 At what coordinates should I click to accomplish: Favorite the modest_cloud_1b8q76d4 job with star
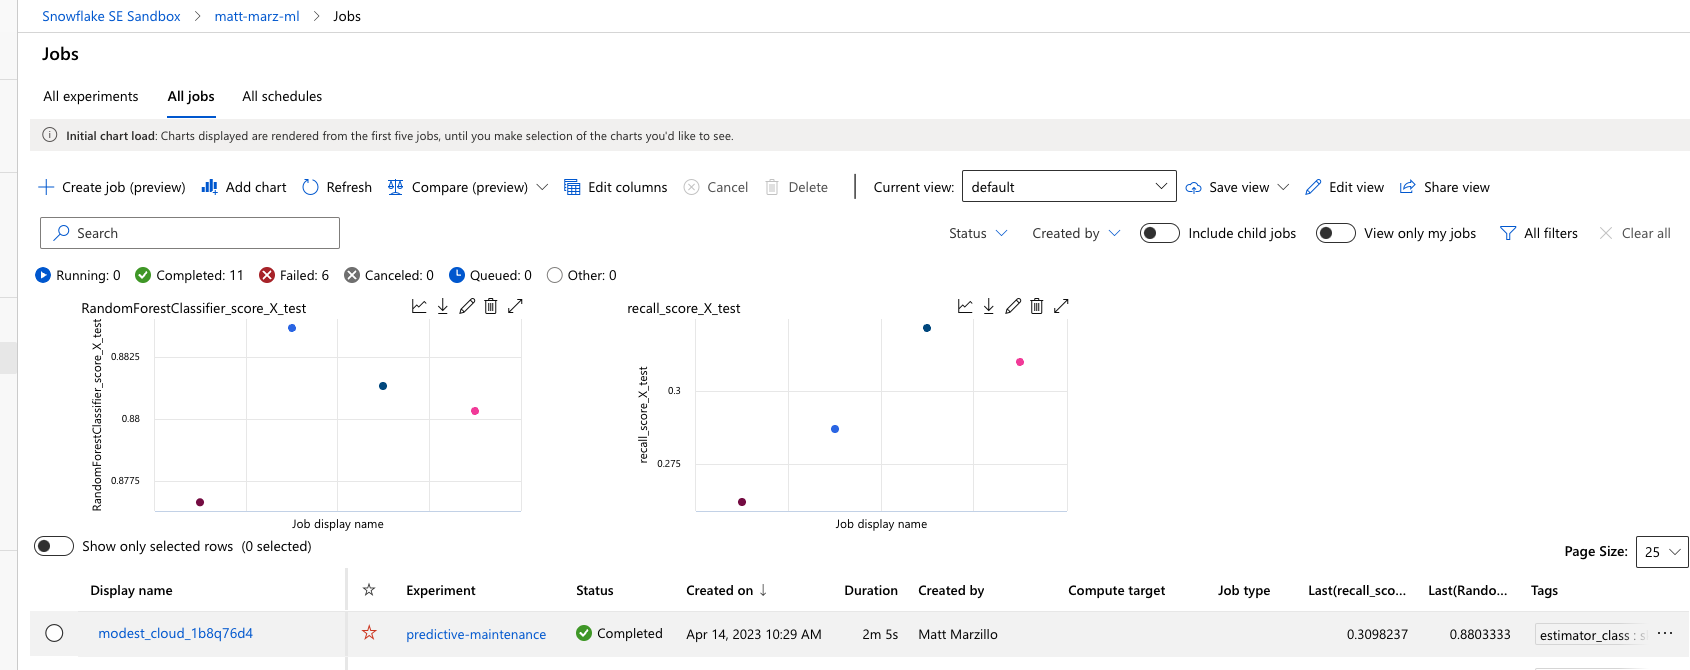369,633
